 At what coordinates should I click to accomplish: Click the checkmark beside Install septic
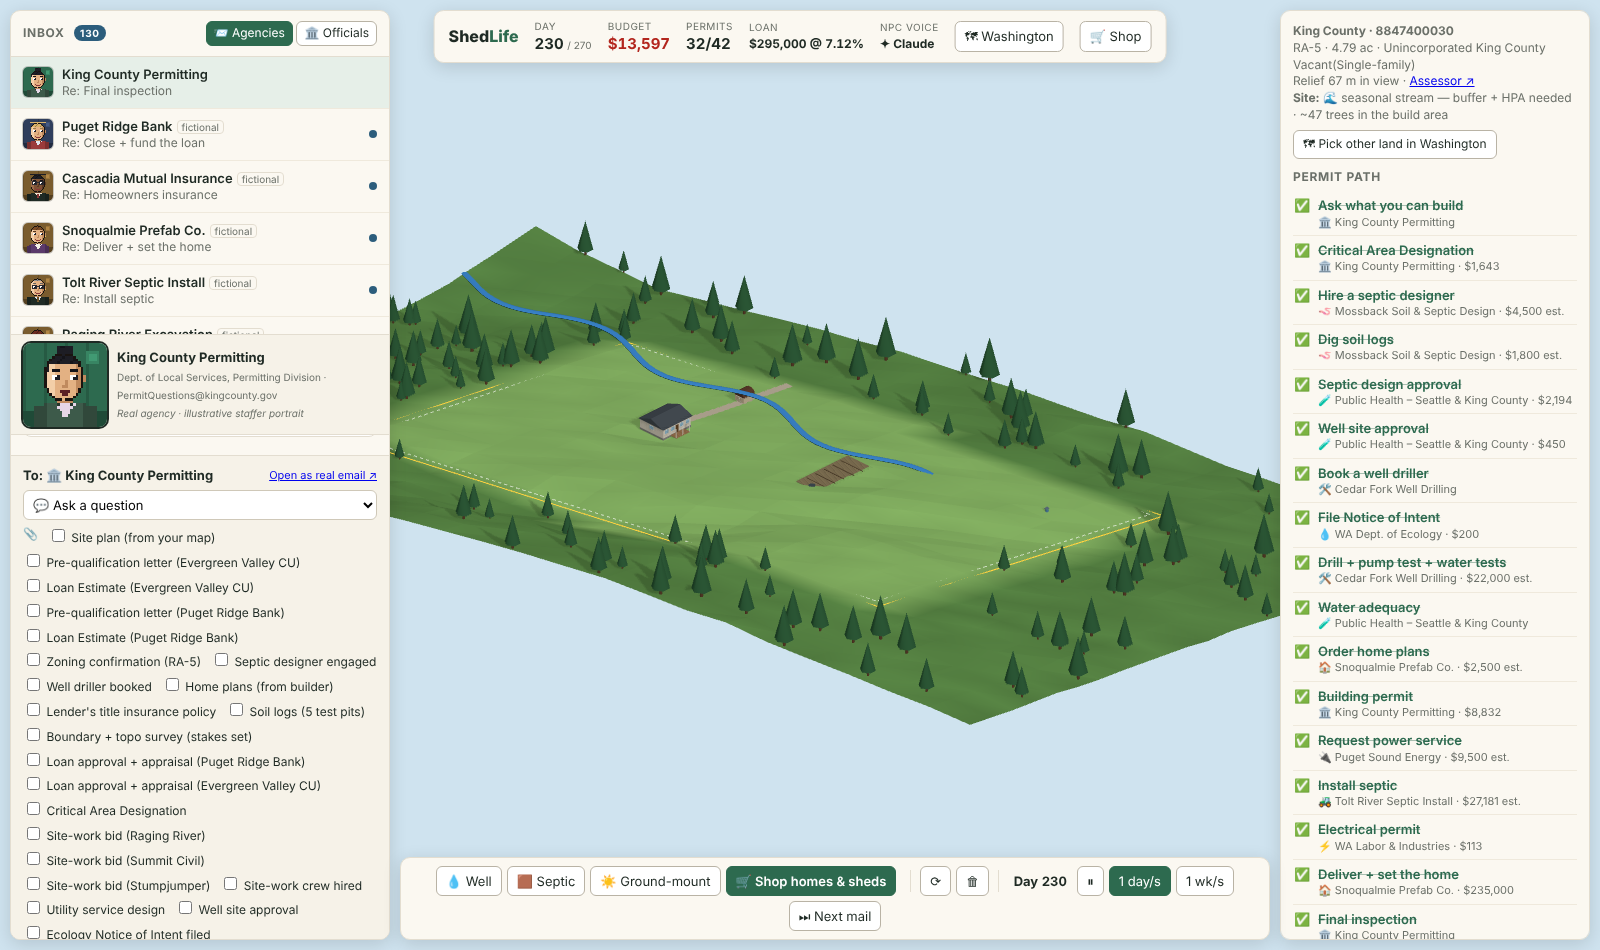click(x=1302, y=785)
